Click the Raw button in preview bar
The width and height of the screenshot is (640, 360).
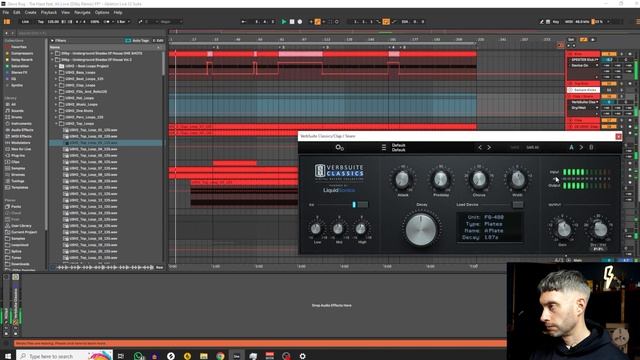159,267
